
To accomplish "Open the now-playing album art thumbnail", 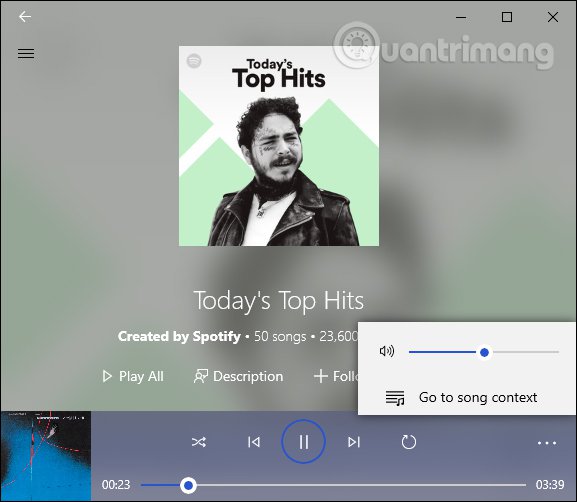I will coord(46,456).
